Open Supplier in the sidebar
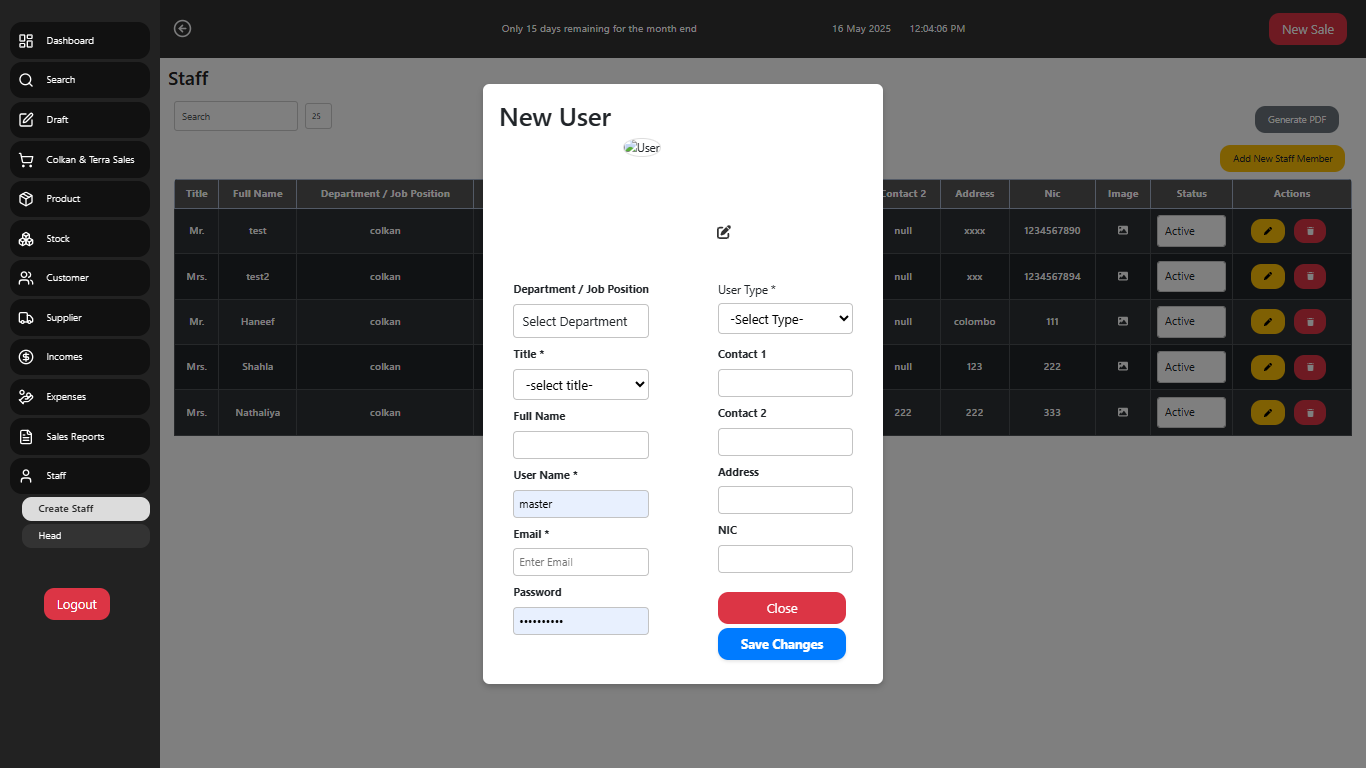1366x768 pixels. pyautogui.click(x=80, y=318)
